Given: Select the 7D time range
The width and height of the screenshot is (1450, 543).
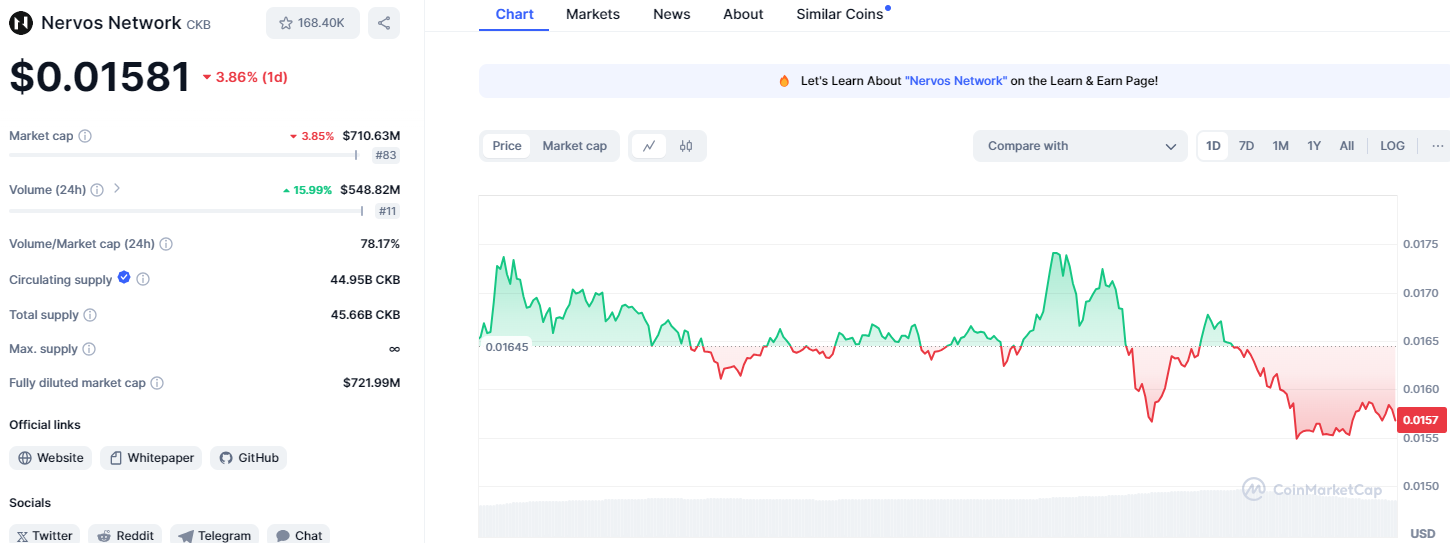Looking at the screenshot, I should point(1246,146).
